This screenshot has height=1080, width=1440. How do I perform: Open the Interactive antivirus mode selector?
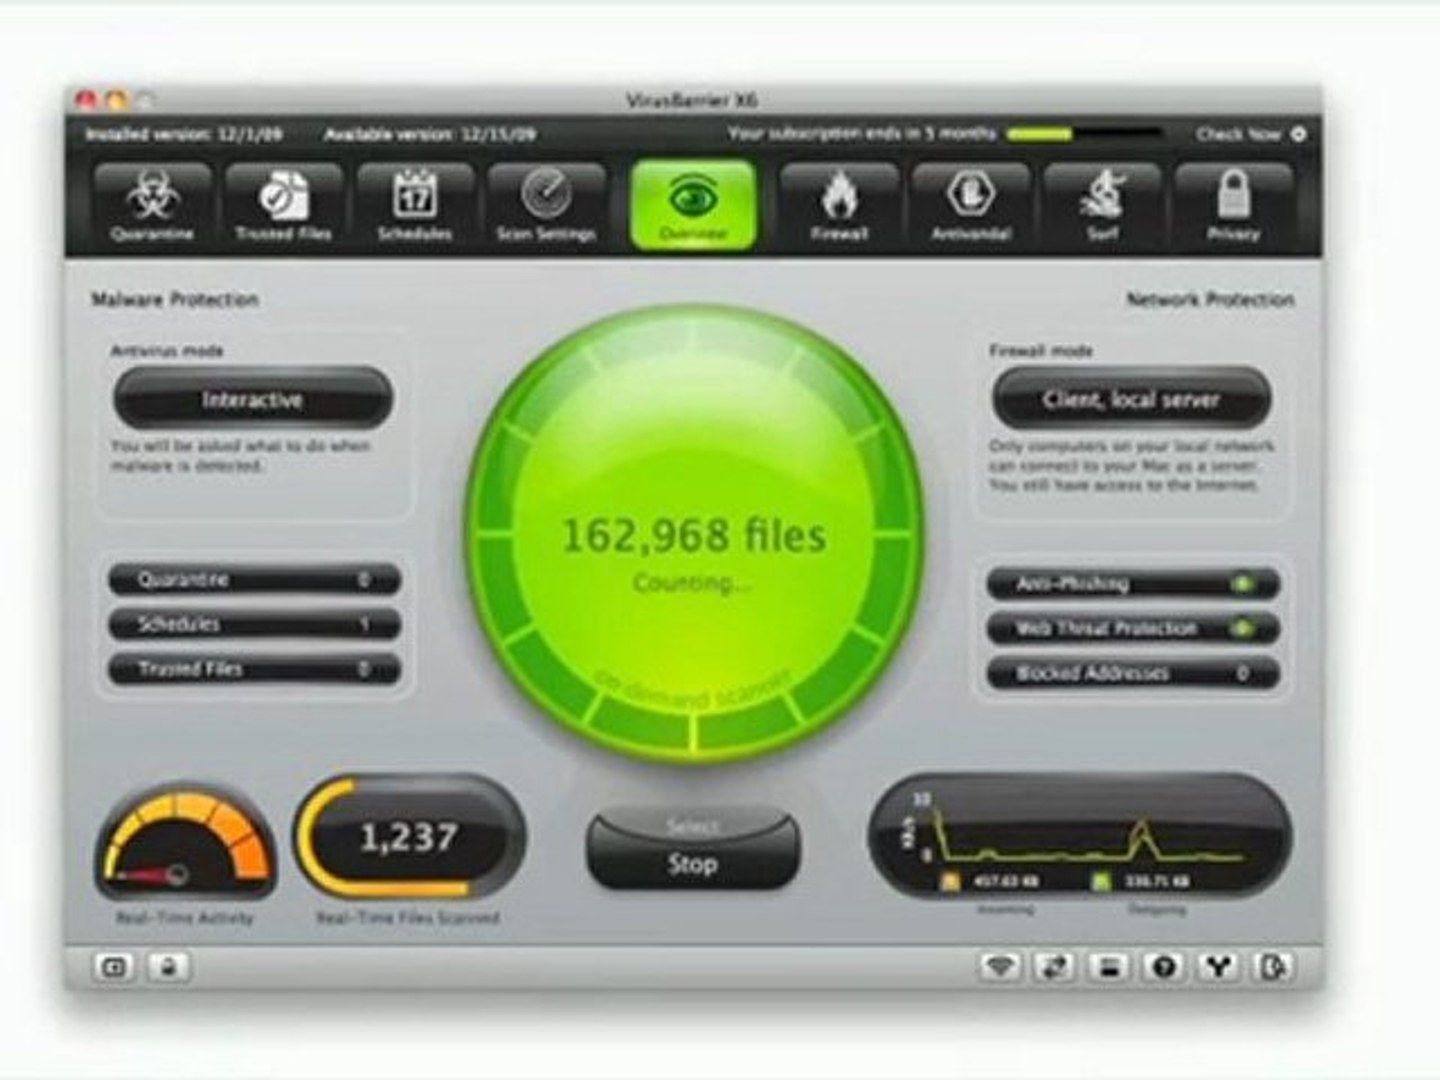[253, 400]
